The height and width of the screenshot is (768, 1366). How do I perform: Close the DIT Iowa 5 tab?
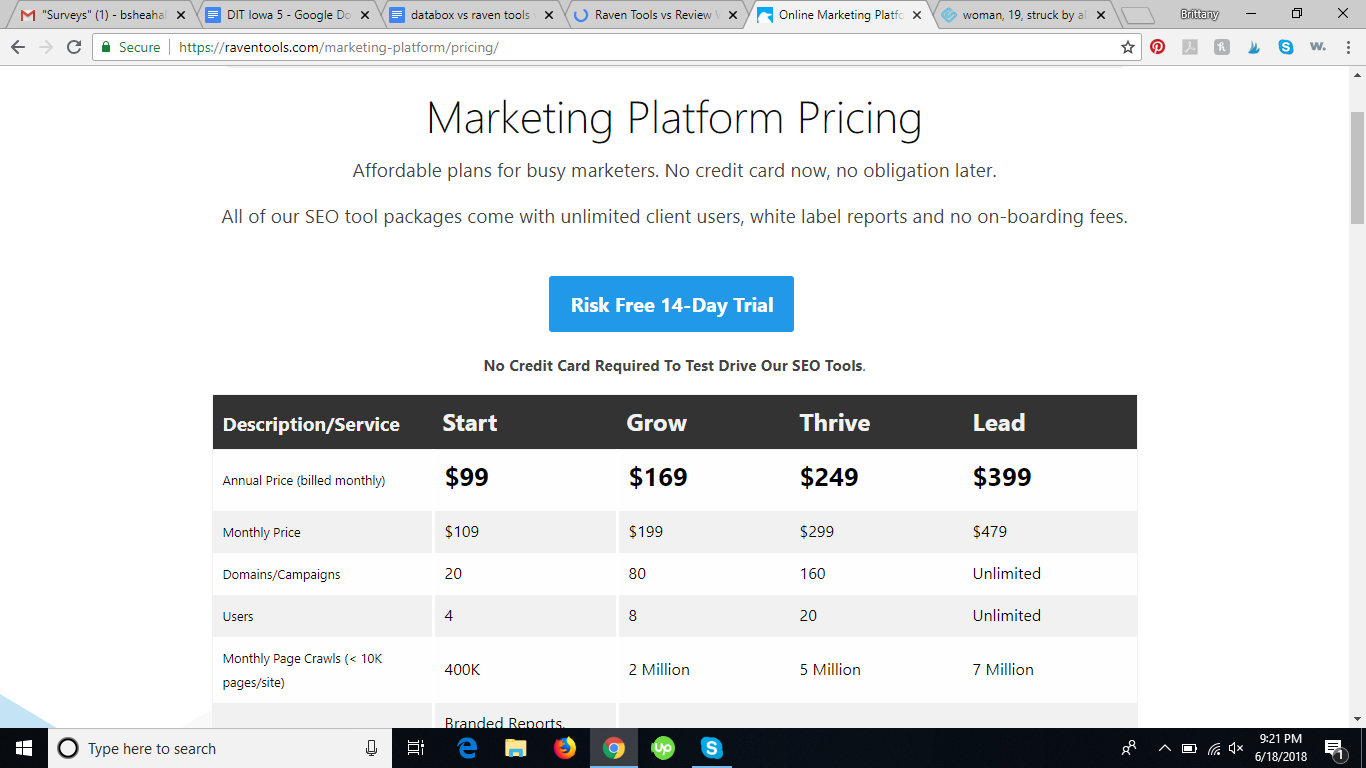click(365, 16)
